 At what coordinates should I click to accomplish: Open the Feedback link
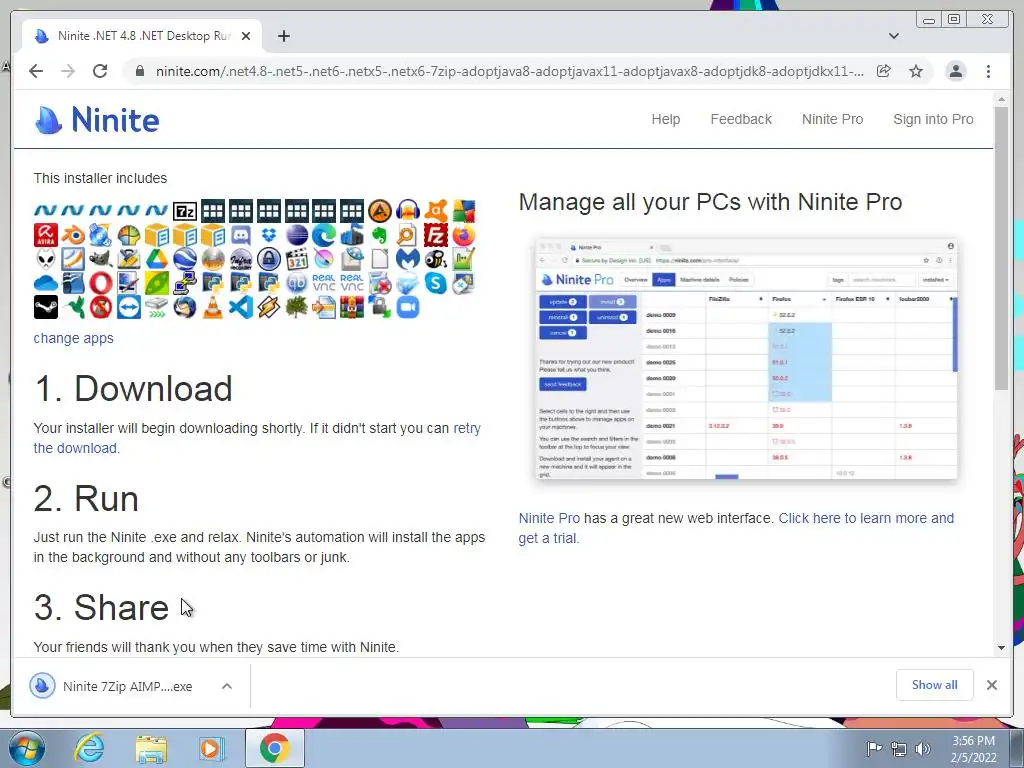coord(741,120)
